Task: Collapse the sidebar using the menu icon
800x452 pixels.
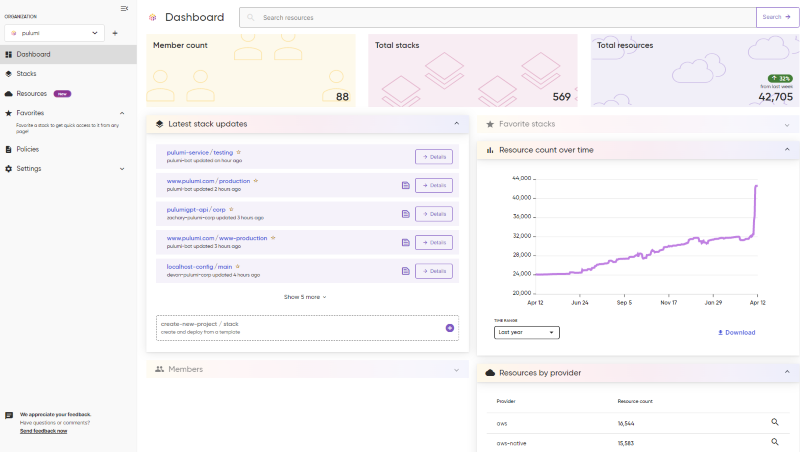Action: point(124,8)
